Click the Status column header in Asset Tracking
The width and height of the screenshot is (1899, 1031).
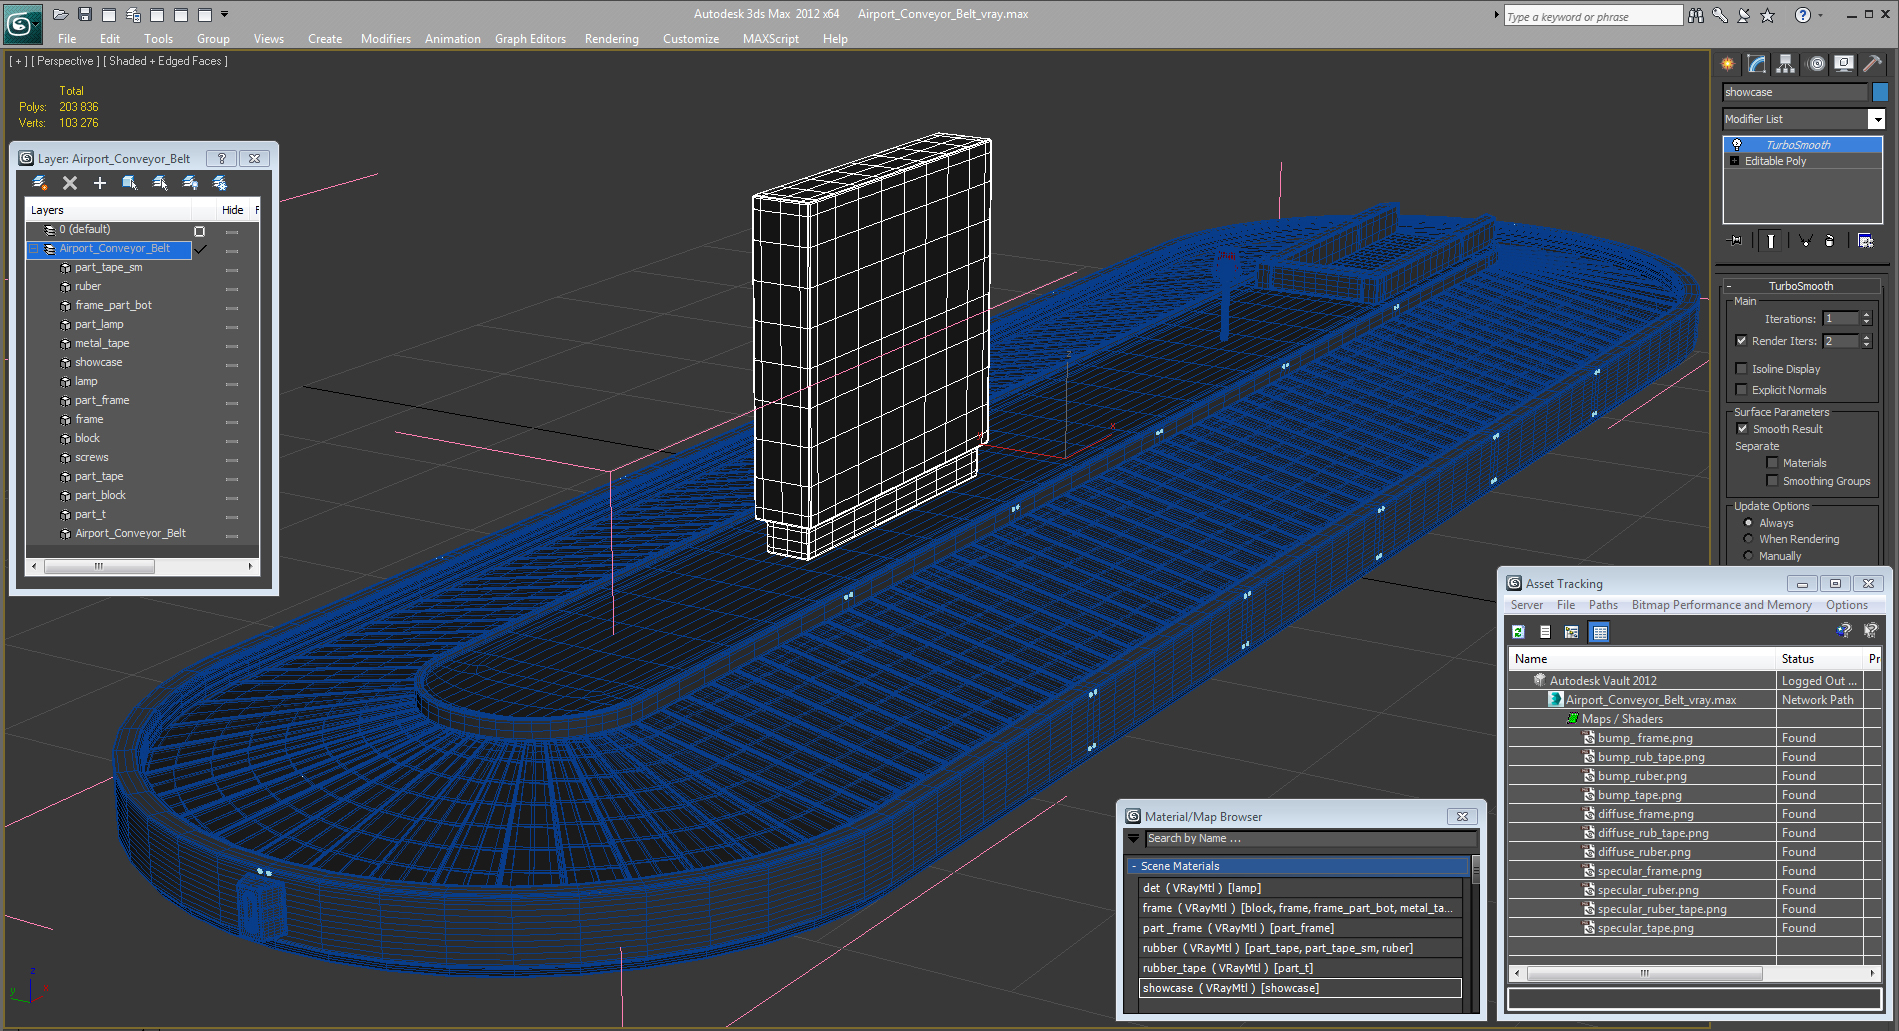coord(1819,659)
